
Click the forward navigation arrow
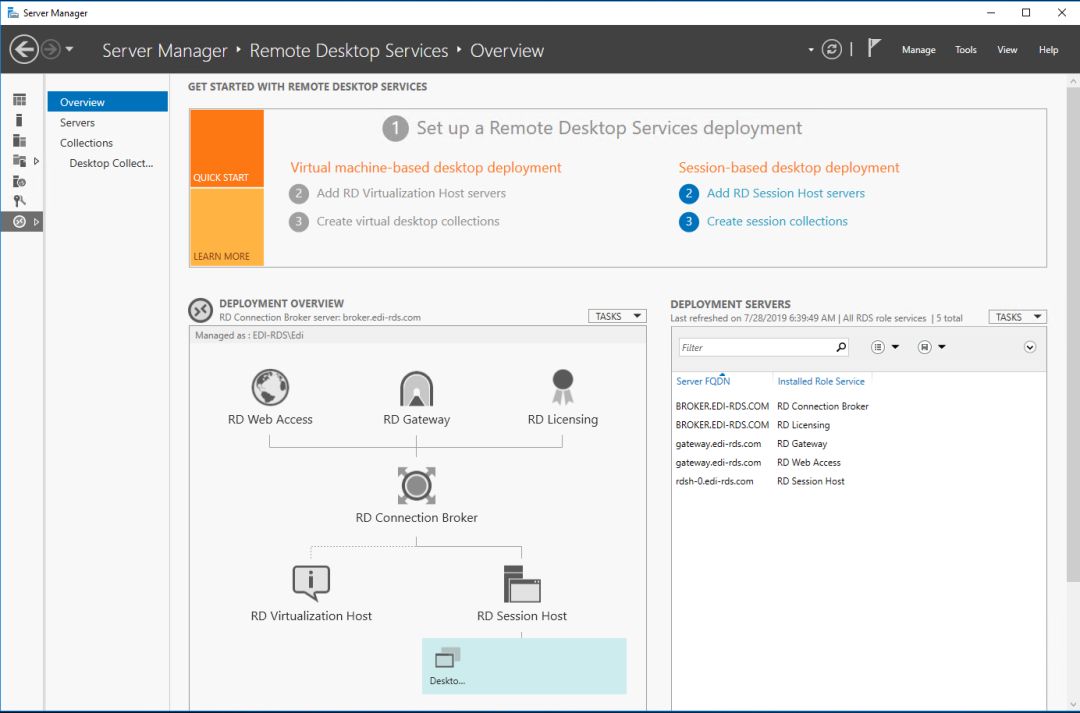point(50,50)
